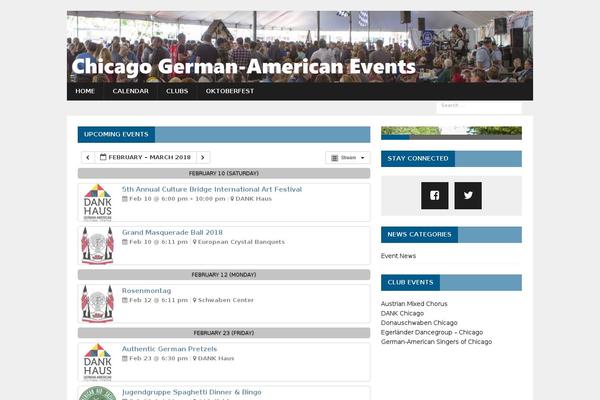Click the February 12 (Monday) date header

pos(224,275)
